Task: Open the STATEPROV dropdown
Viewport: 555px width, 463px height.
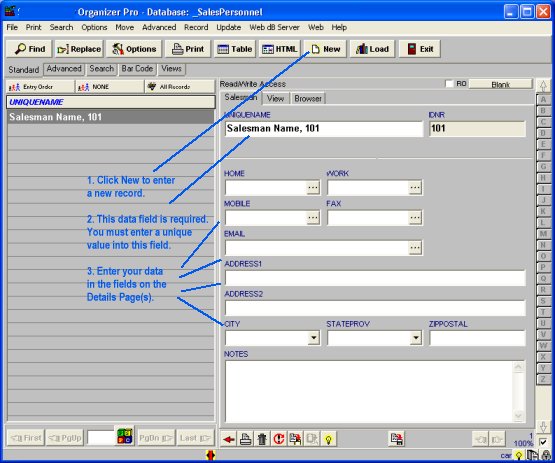Action: pyautogui.click(x=416, y=338)
